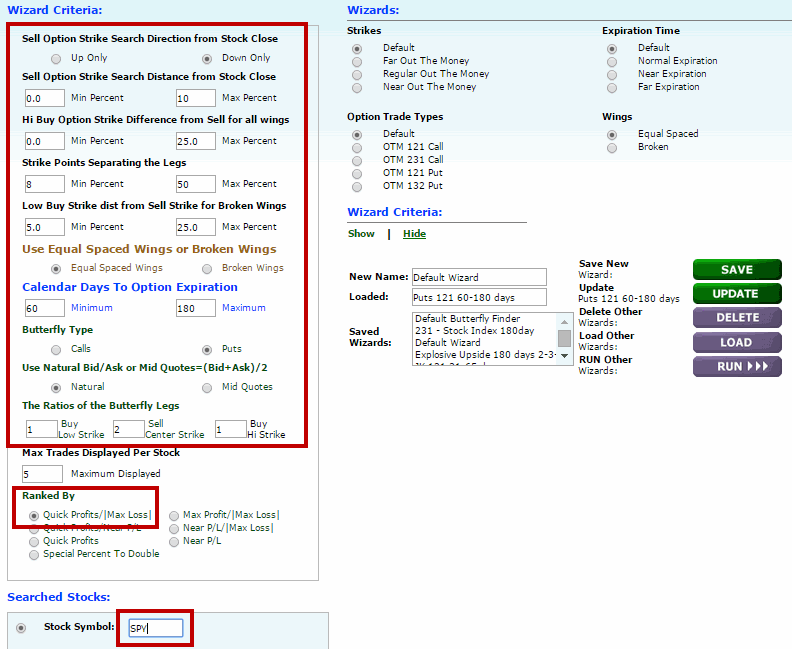Edit Low Buy Strike Max Percent field
This screenshot has width=792, height=649.
pyautogui.click(x=195, y=227)
